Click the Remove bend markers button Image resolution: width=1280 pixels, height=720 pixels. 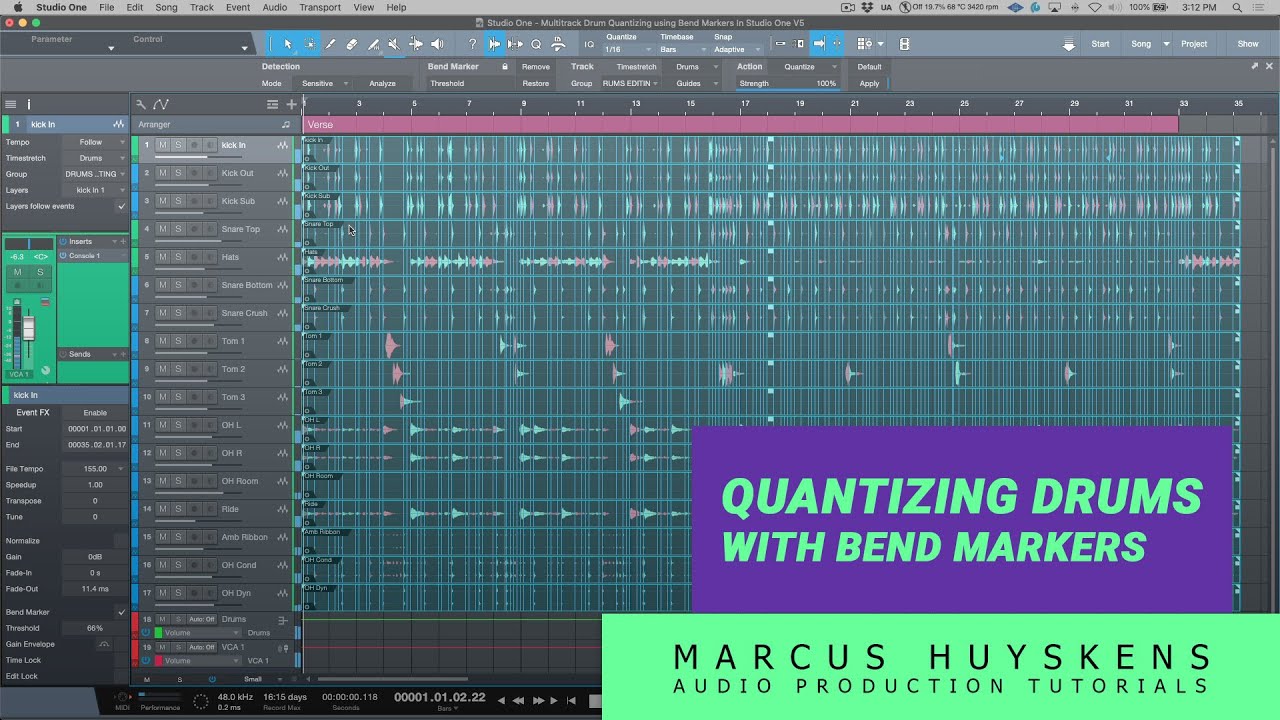click(x=536, y=67)
